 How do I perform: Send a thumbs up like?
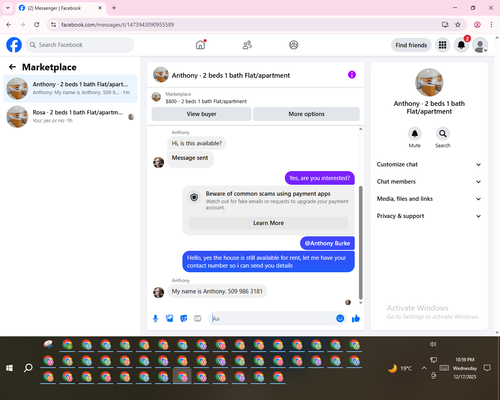[x=356, y=318]
